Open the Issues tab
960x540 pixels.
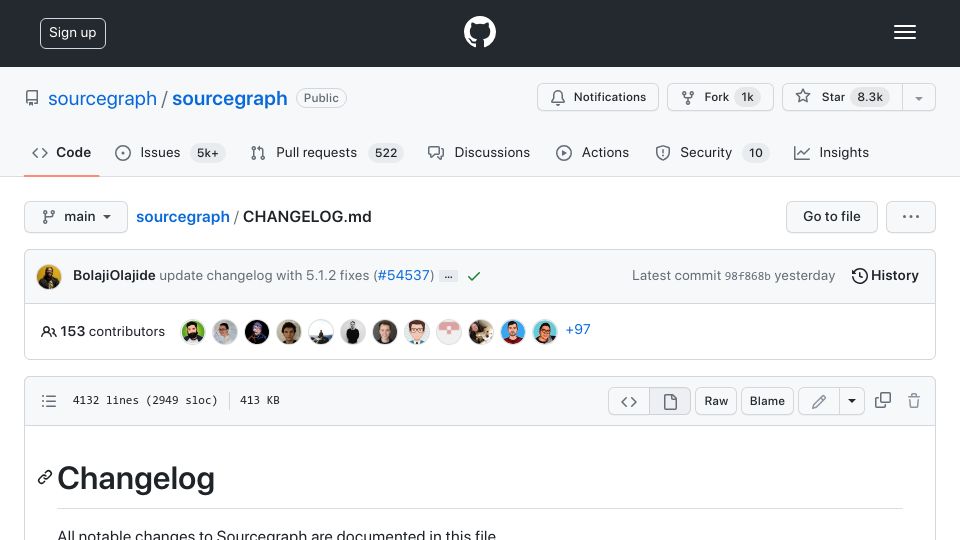(170, 152)
